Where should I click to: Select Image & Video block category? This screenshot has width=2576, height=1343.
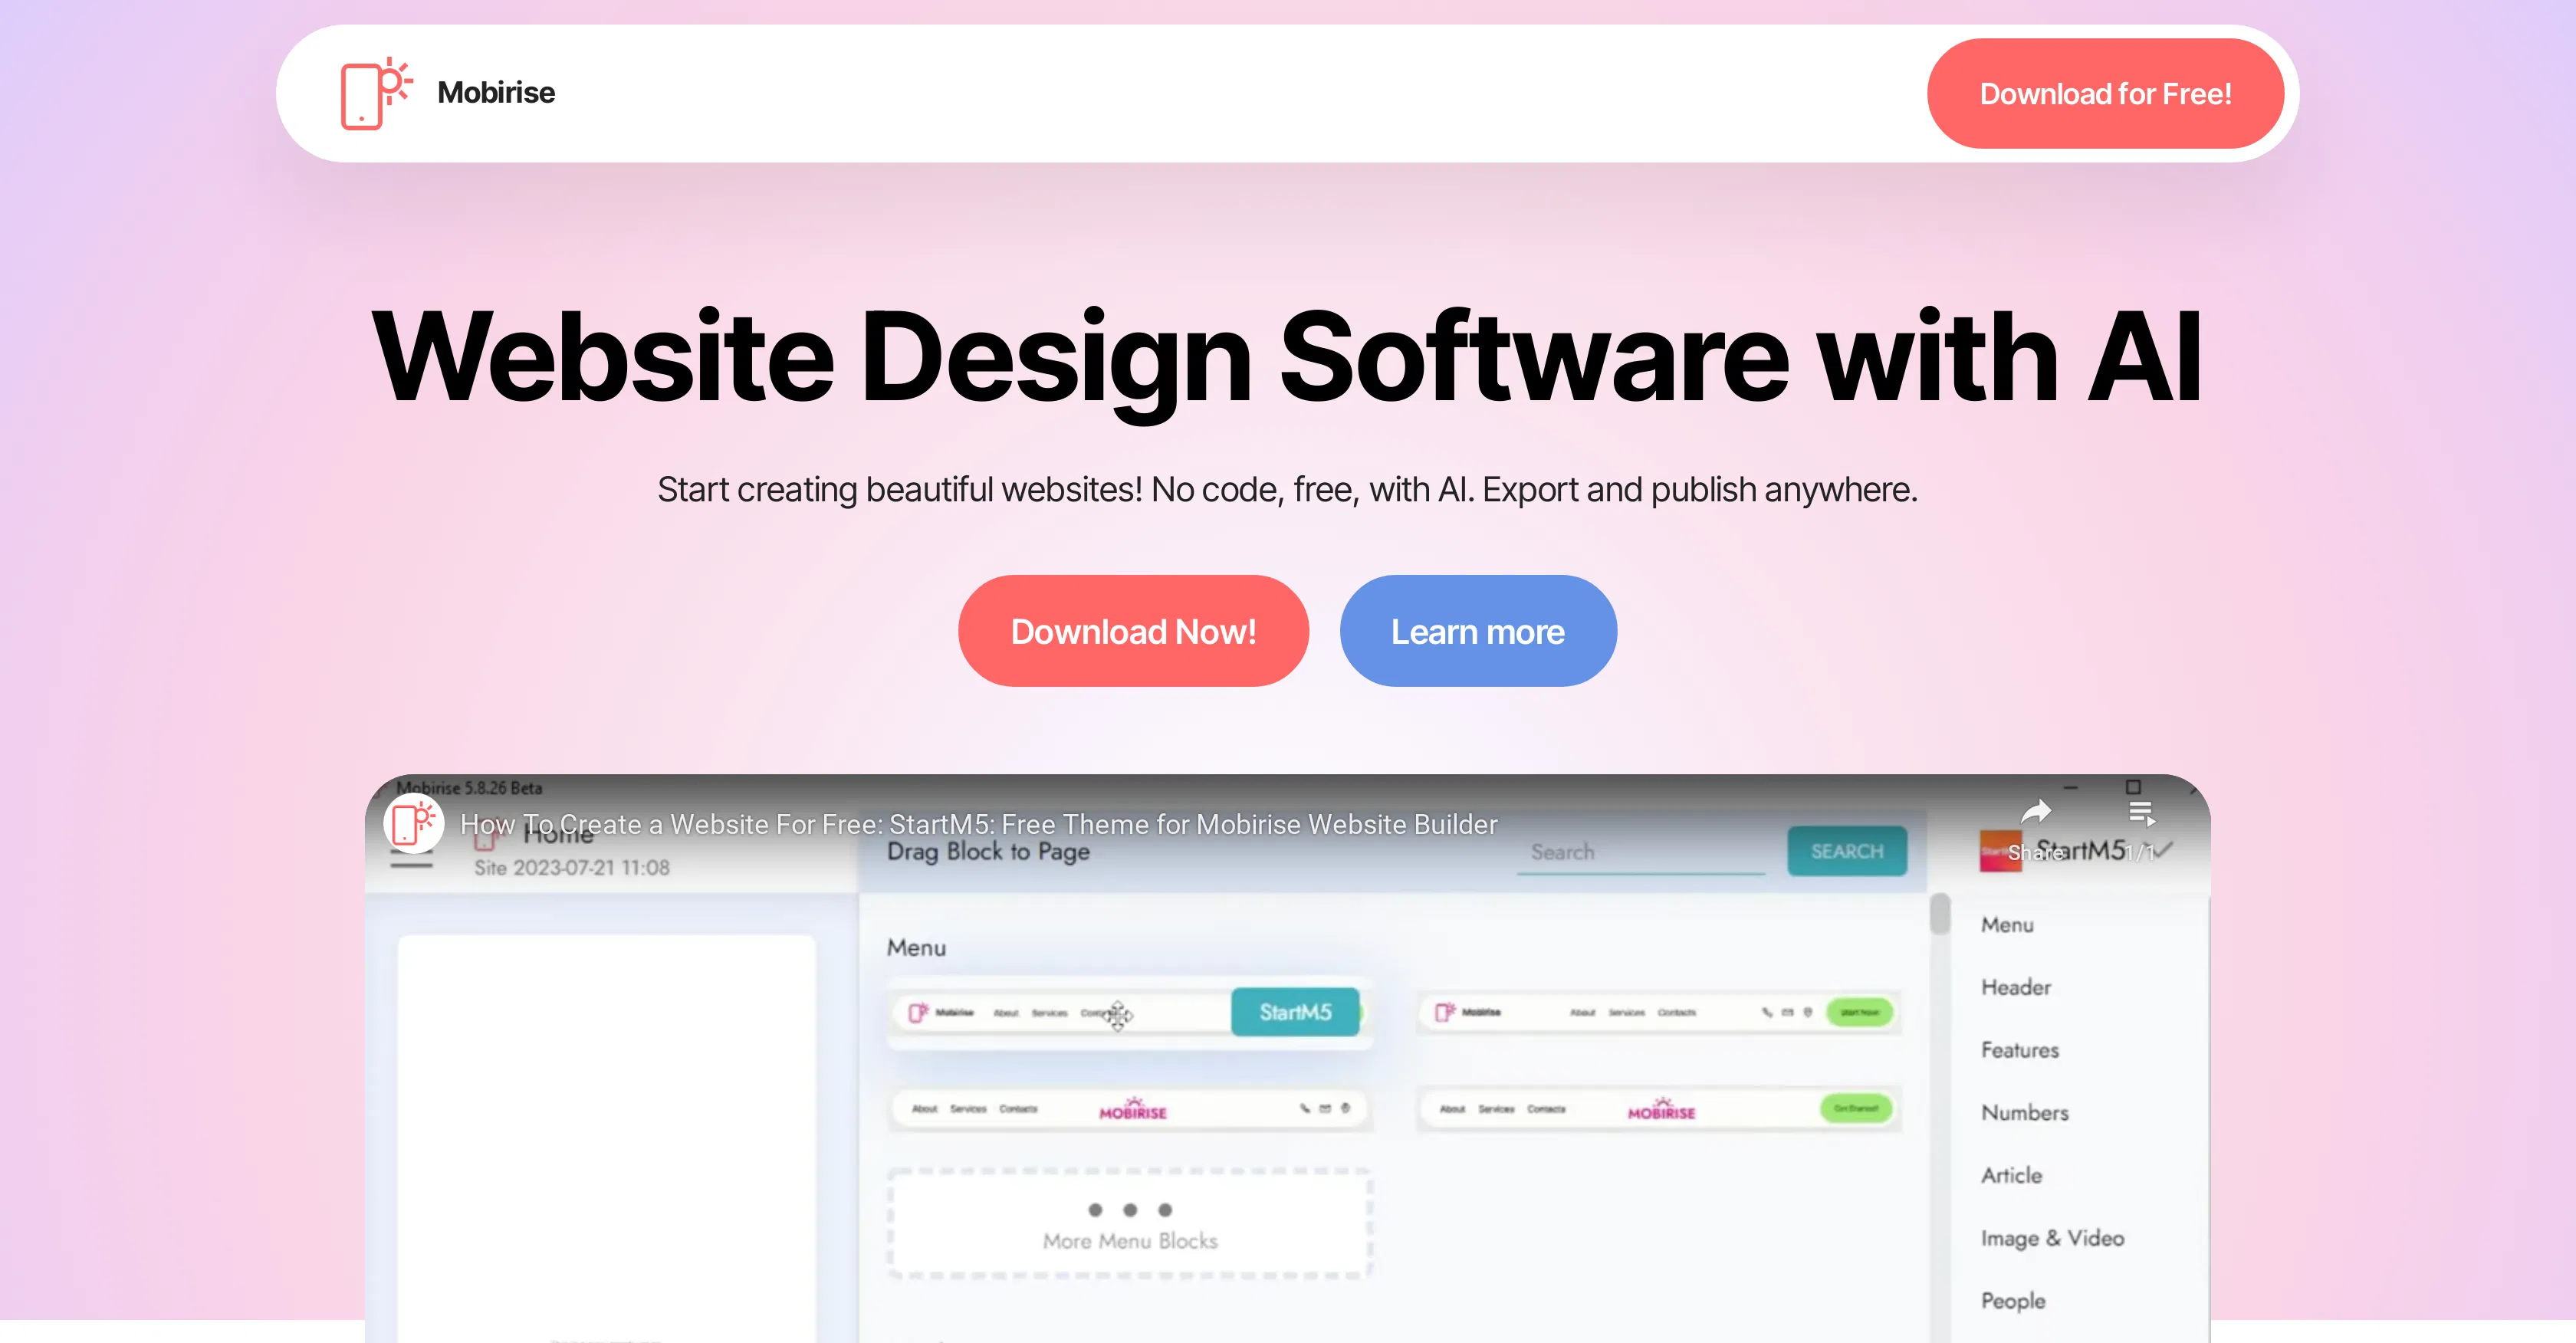(2052, 1238)
